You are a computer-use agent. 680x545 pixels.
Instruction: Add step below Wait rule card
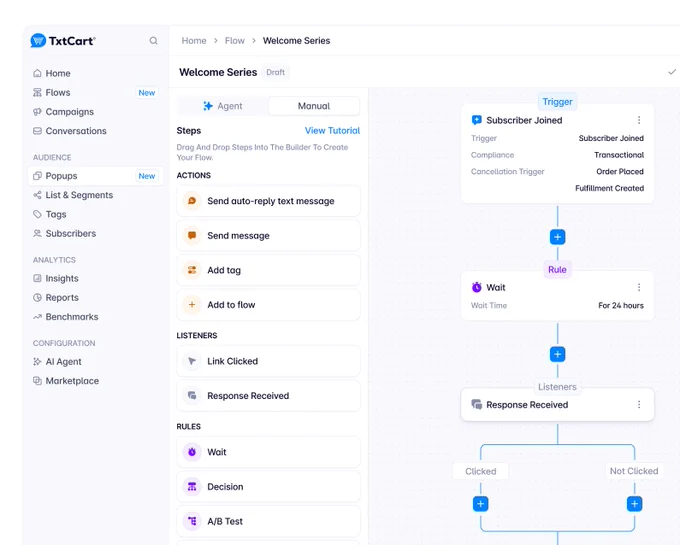557,354
